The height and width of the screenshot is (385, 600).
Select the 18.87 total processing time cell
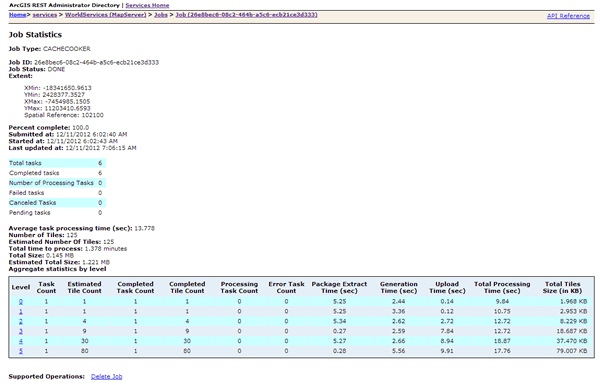coord(502,341)
